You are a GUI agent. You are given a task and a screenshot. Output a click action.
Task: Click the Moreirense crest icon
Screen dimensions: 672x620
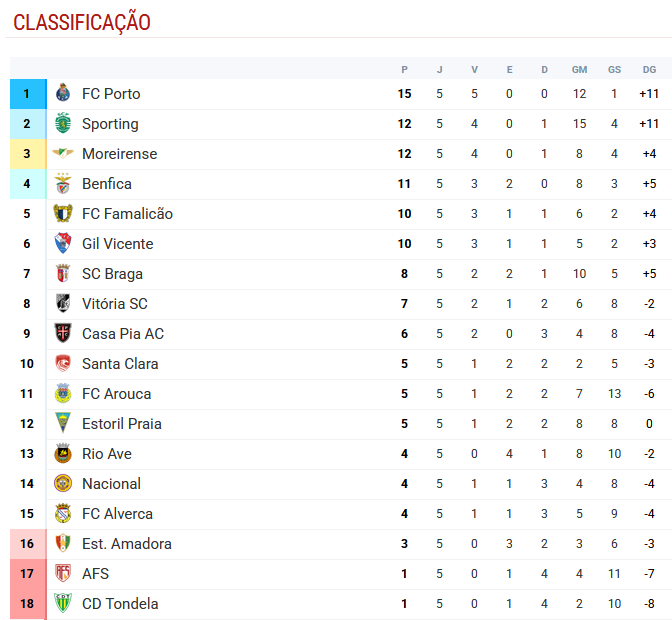click(x=63, y=154)
